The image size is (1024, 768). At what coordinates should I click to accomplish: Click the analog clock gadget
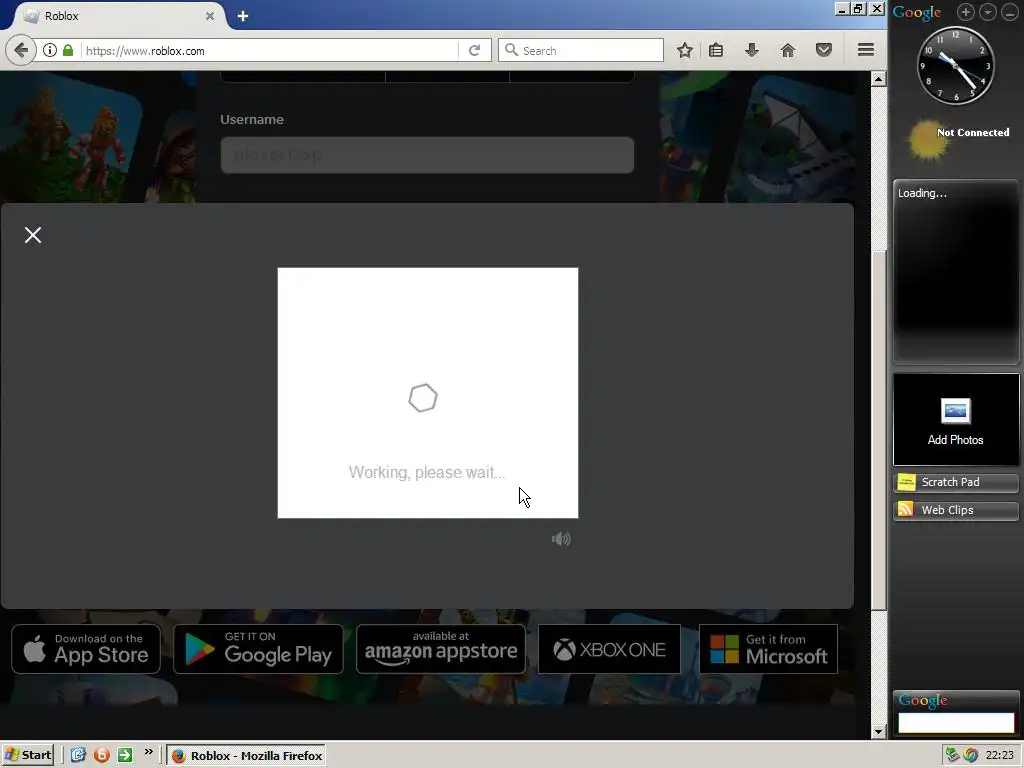[x=955, y=65]
